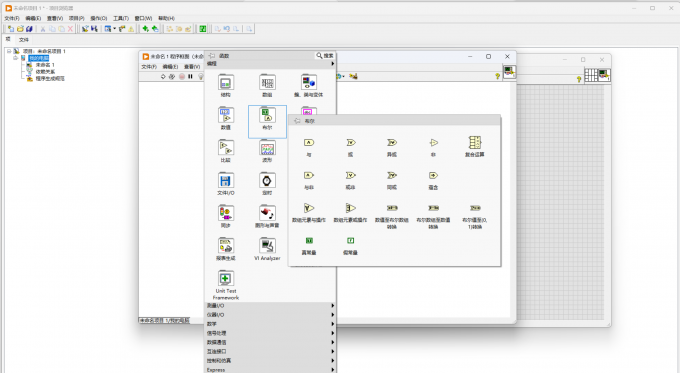Screen dimensions: 680x373
Task: Select the True Constant (真常量)
Action: point(309,245)
